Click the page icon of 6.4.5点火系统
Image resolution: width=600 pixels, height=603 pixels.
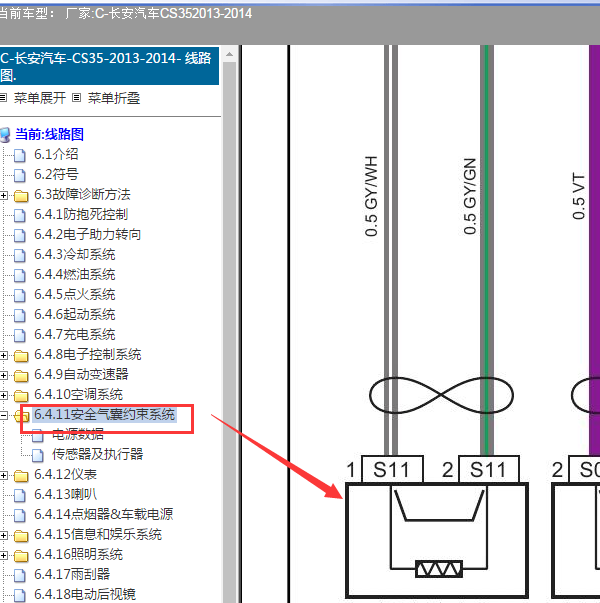pos(20,295)
